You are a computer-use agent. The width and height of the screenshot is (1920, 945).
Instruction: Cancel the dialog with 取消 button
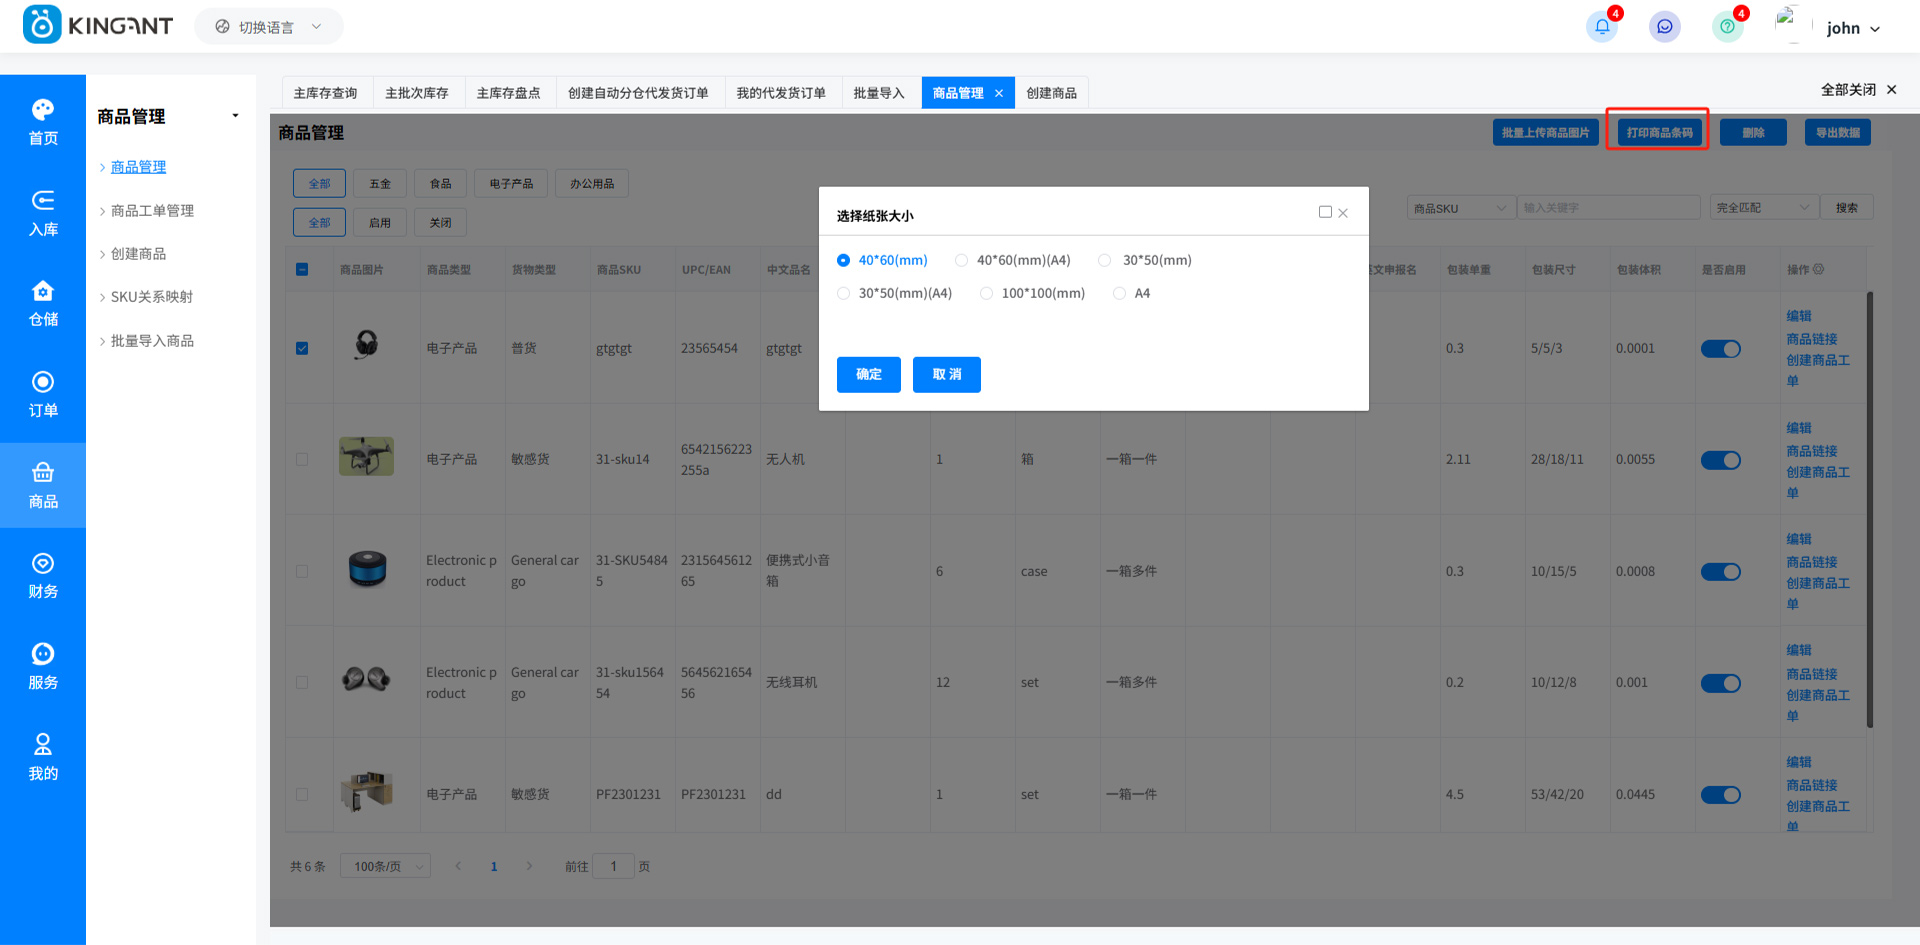click(946, 374)
